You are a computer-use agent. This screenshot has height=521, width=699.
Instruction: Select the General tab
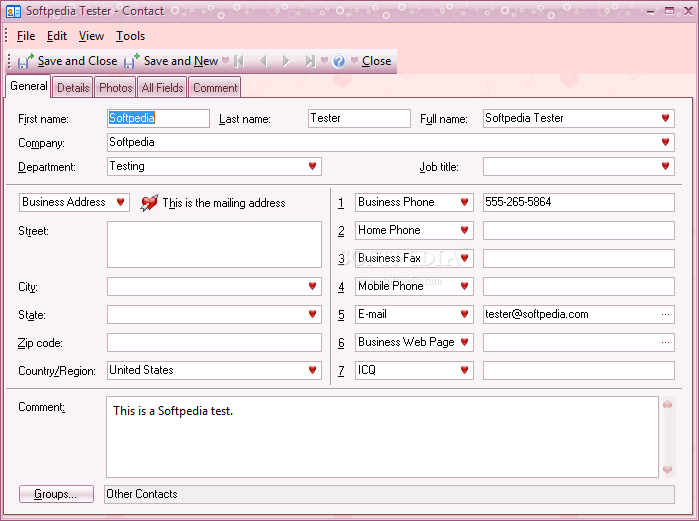pyautogui.click(x=29, y=86)
